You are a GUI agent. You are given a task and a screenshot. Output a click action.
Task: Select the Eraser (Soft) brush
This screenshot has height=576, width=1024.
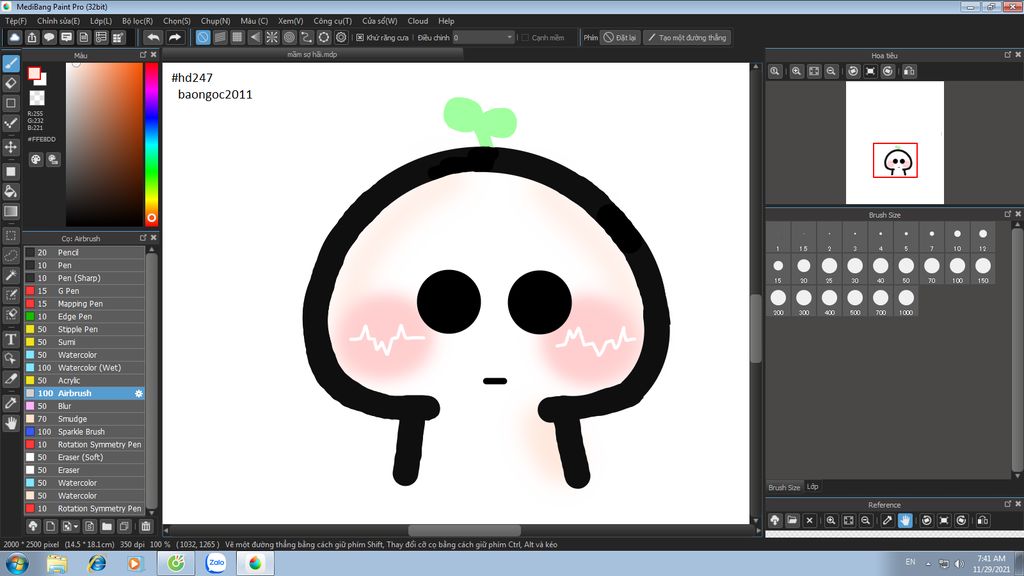tap(84, 457)
